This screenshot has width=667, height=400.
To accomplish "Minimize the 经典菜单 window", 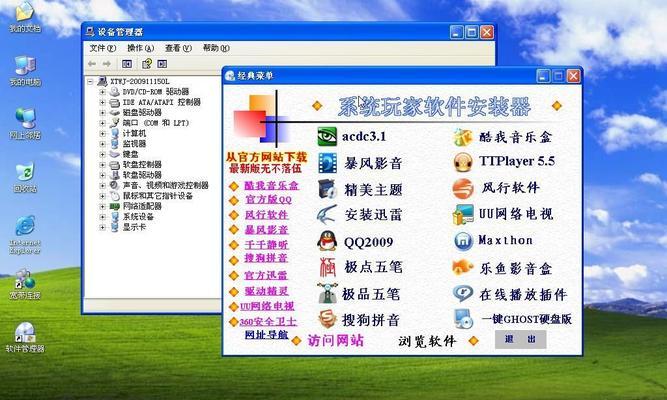I will click(x=543, y=76).
